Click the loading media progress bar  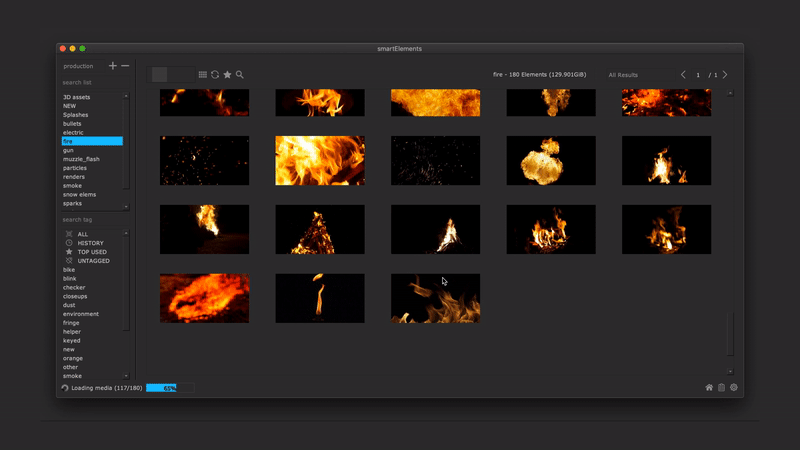170,387
